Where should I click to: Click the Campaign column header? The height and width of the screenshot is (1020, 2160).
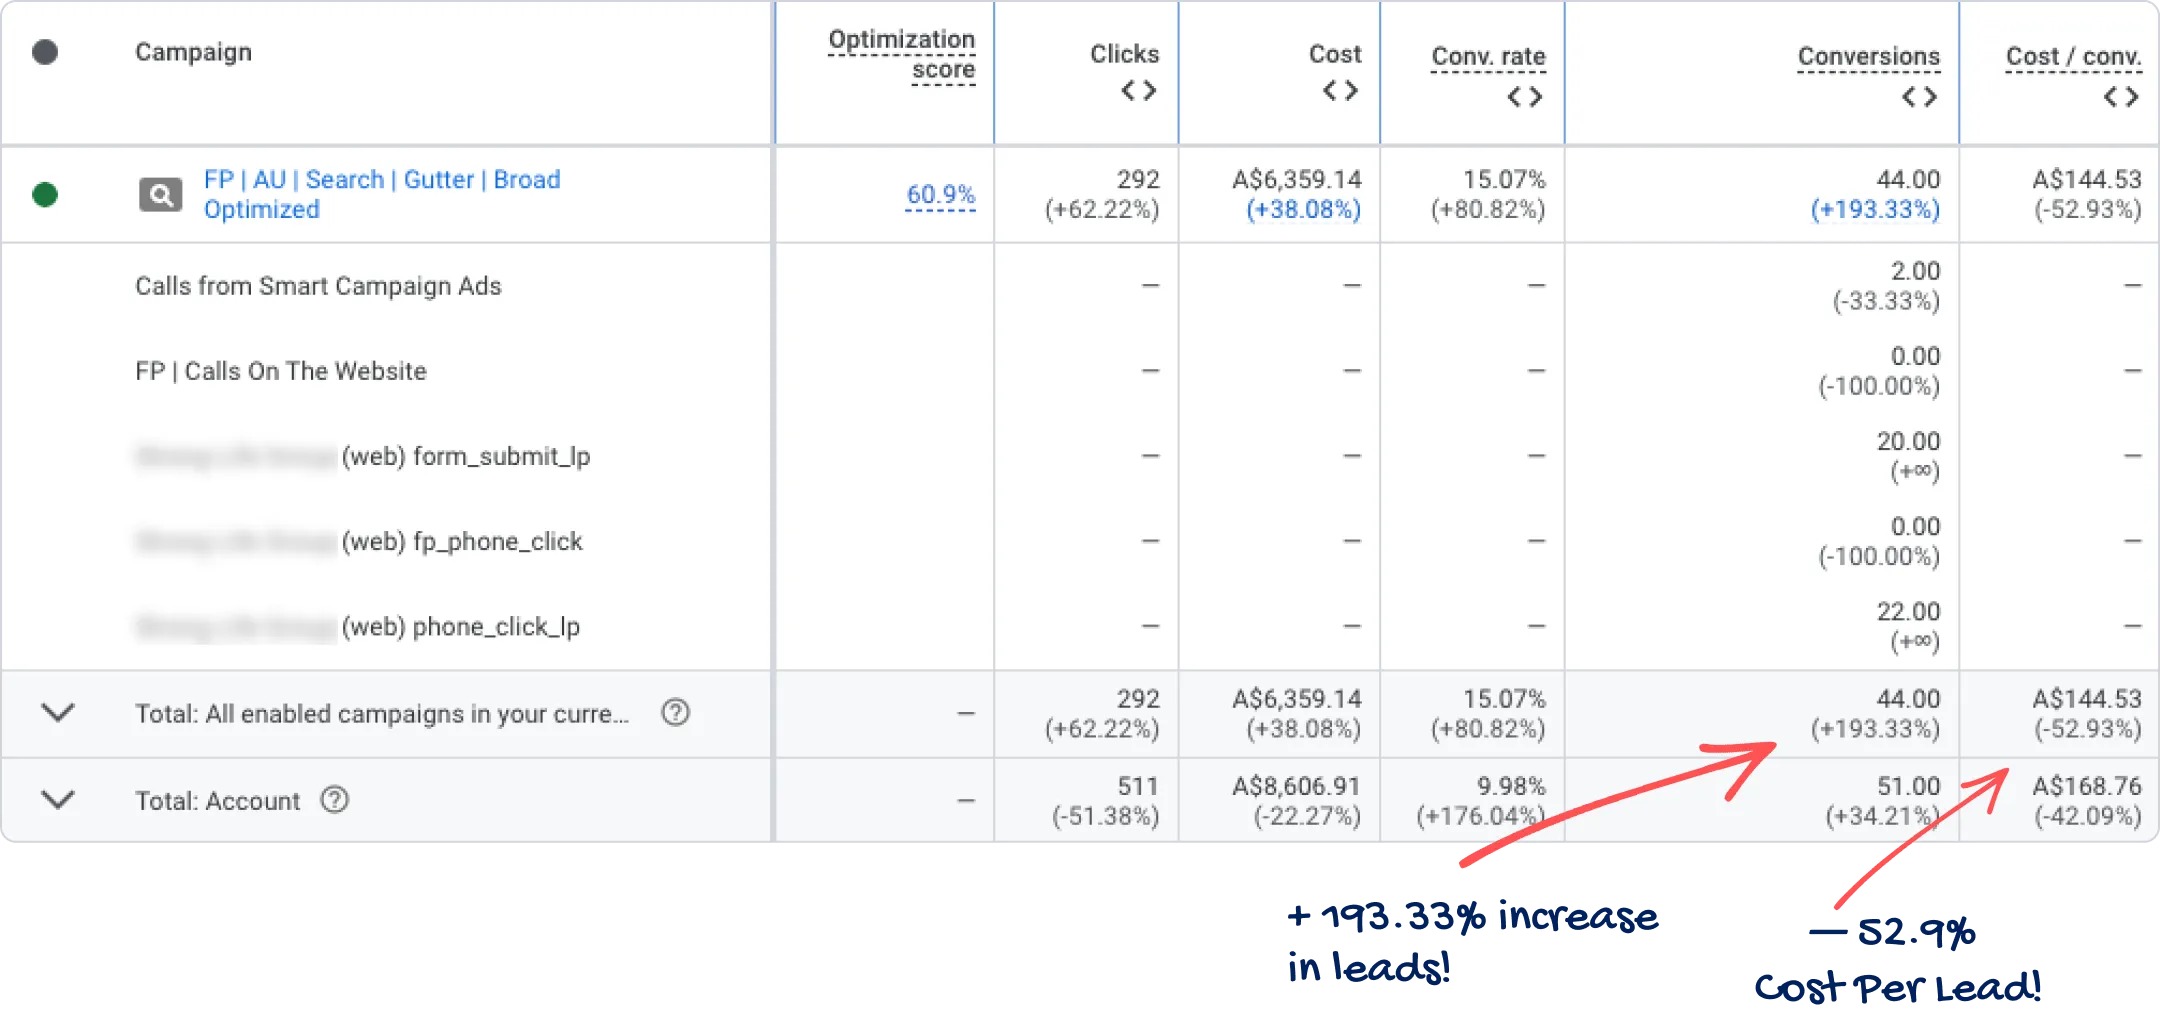click(x=193, y=52)
